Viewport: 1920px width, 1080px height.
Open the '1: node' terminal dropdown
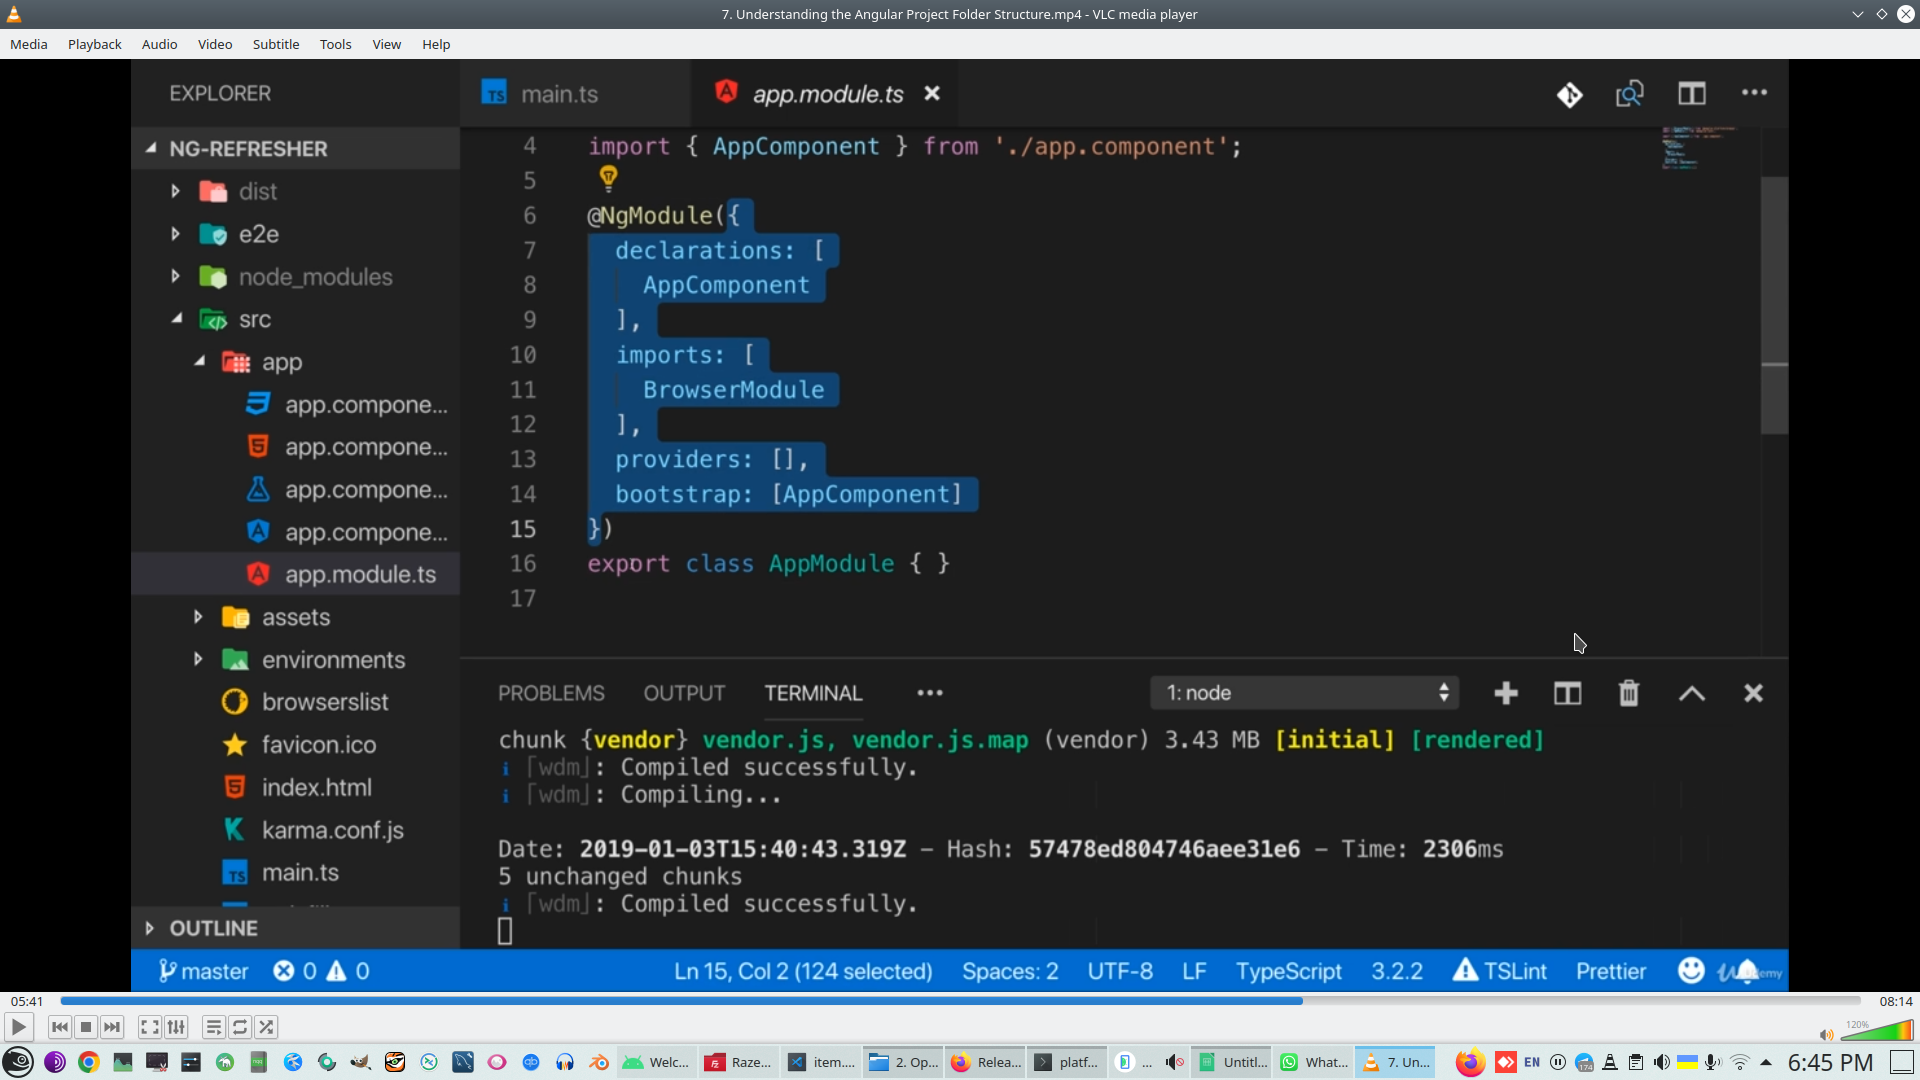pyautogui.click(x=1304, y=692)
